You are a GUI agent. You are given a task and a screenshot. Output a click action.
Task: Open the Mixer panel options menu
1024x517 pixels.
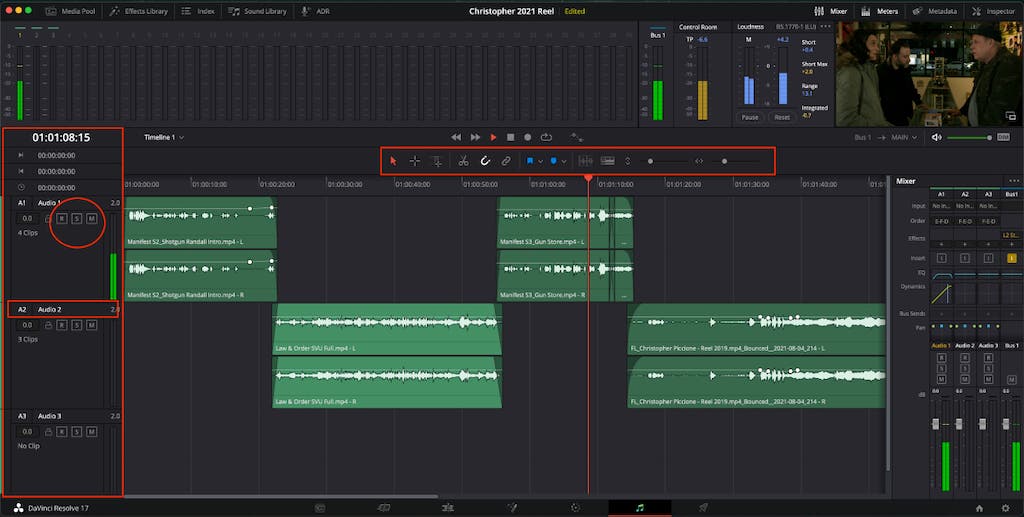(1014, 181)
